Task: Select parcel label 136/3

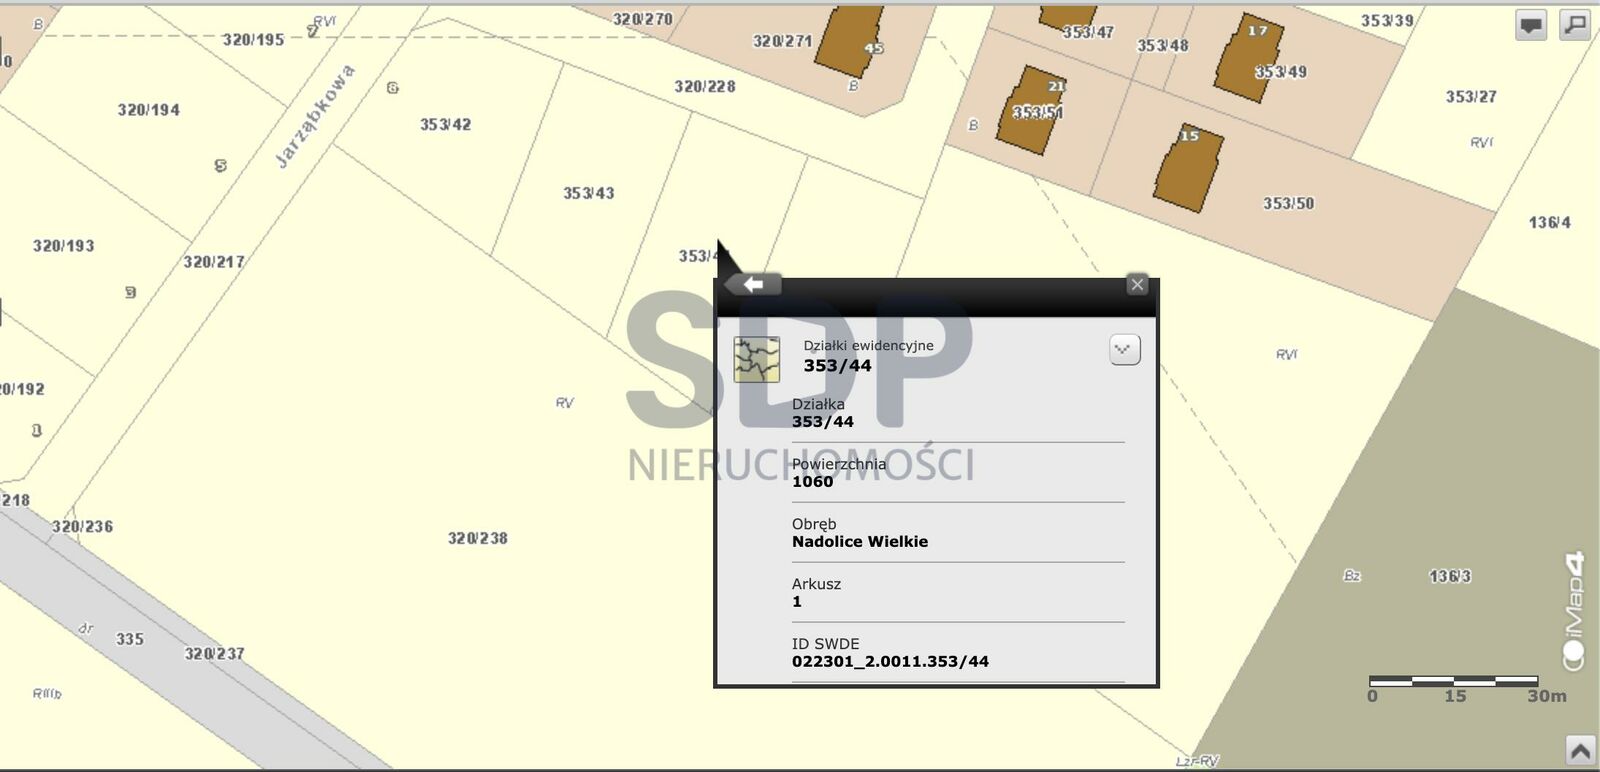Action: point(1450,576)
